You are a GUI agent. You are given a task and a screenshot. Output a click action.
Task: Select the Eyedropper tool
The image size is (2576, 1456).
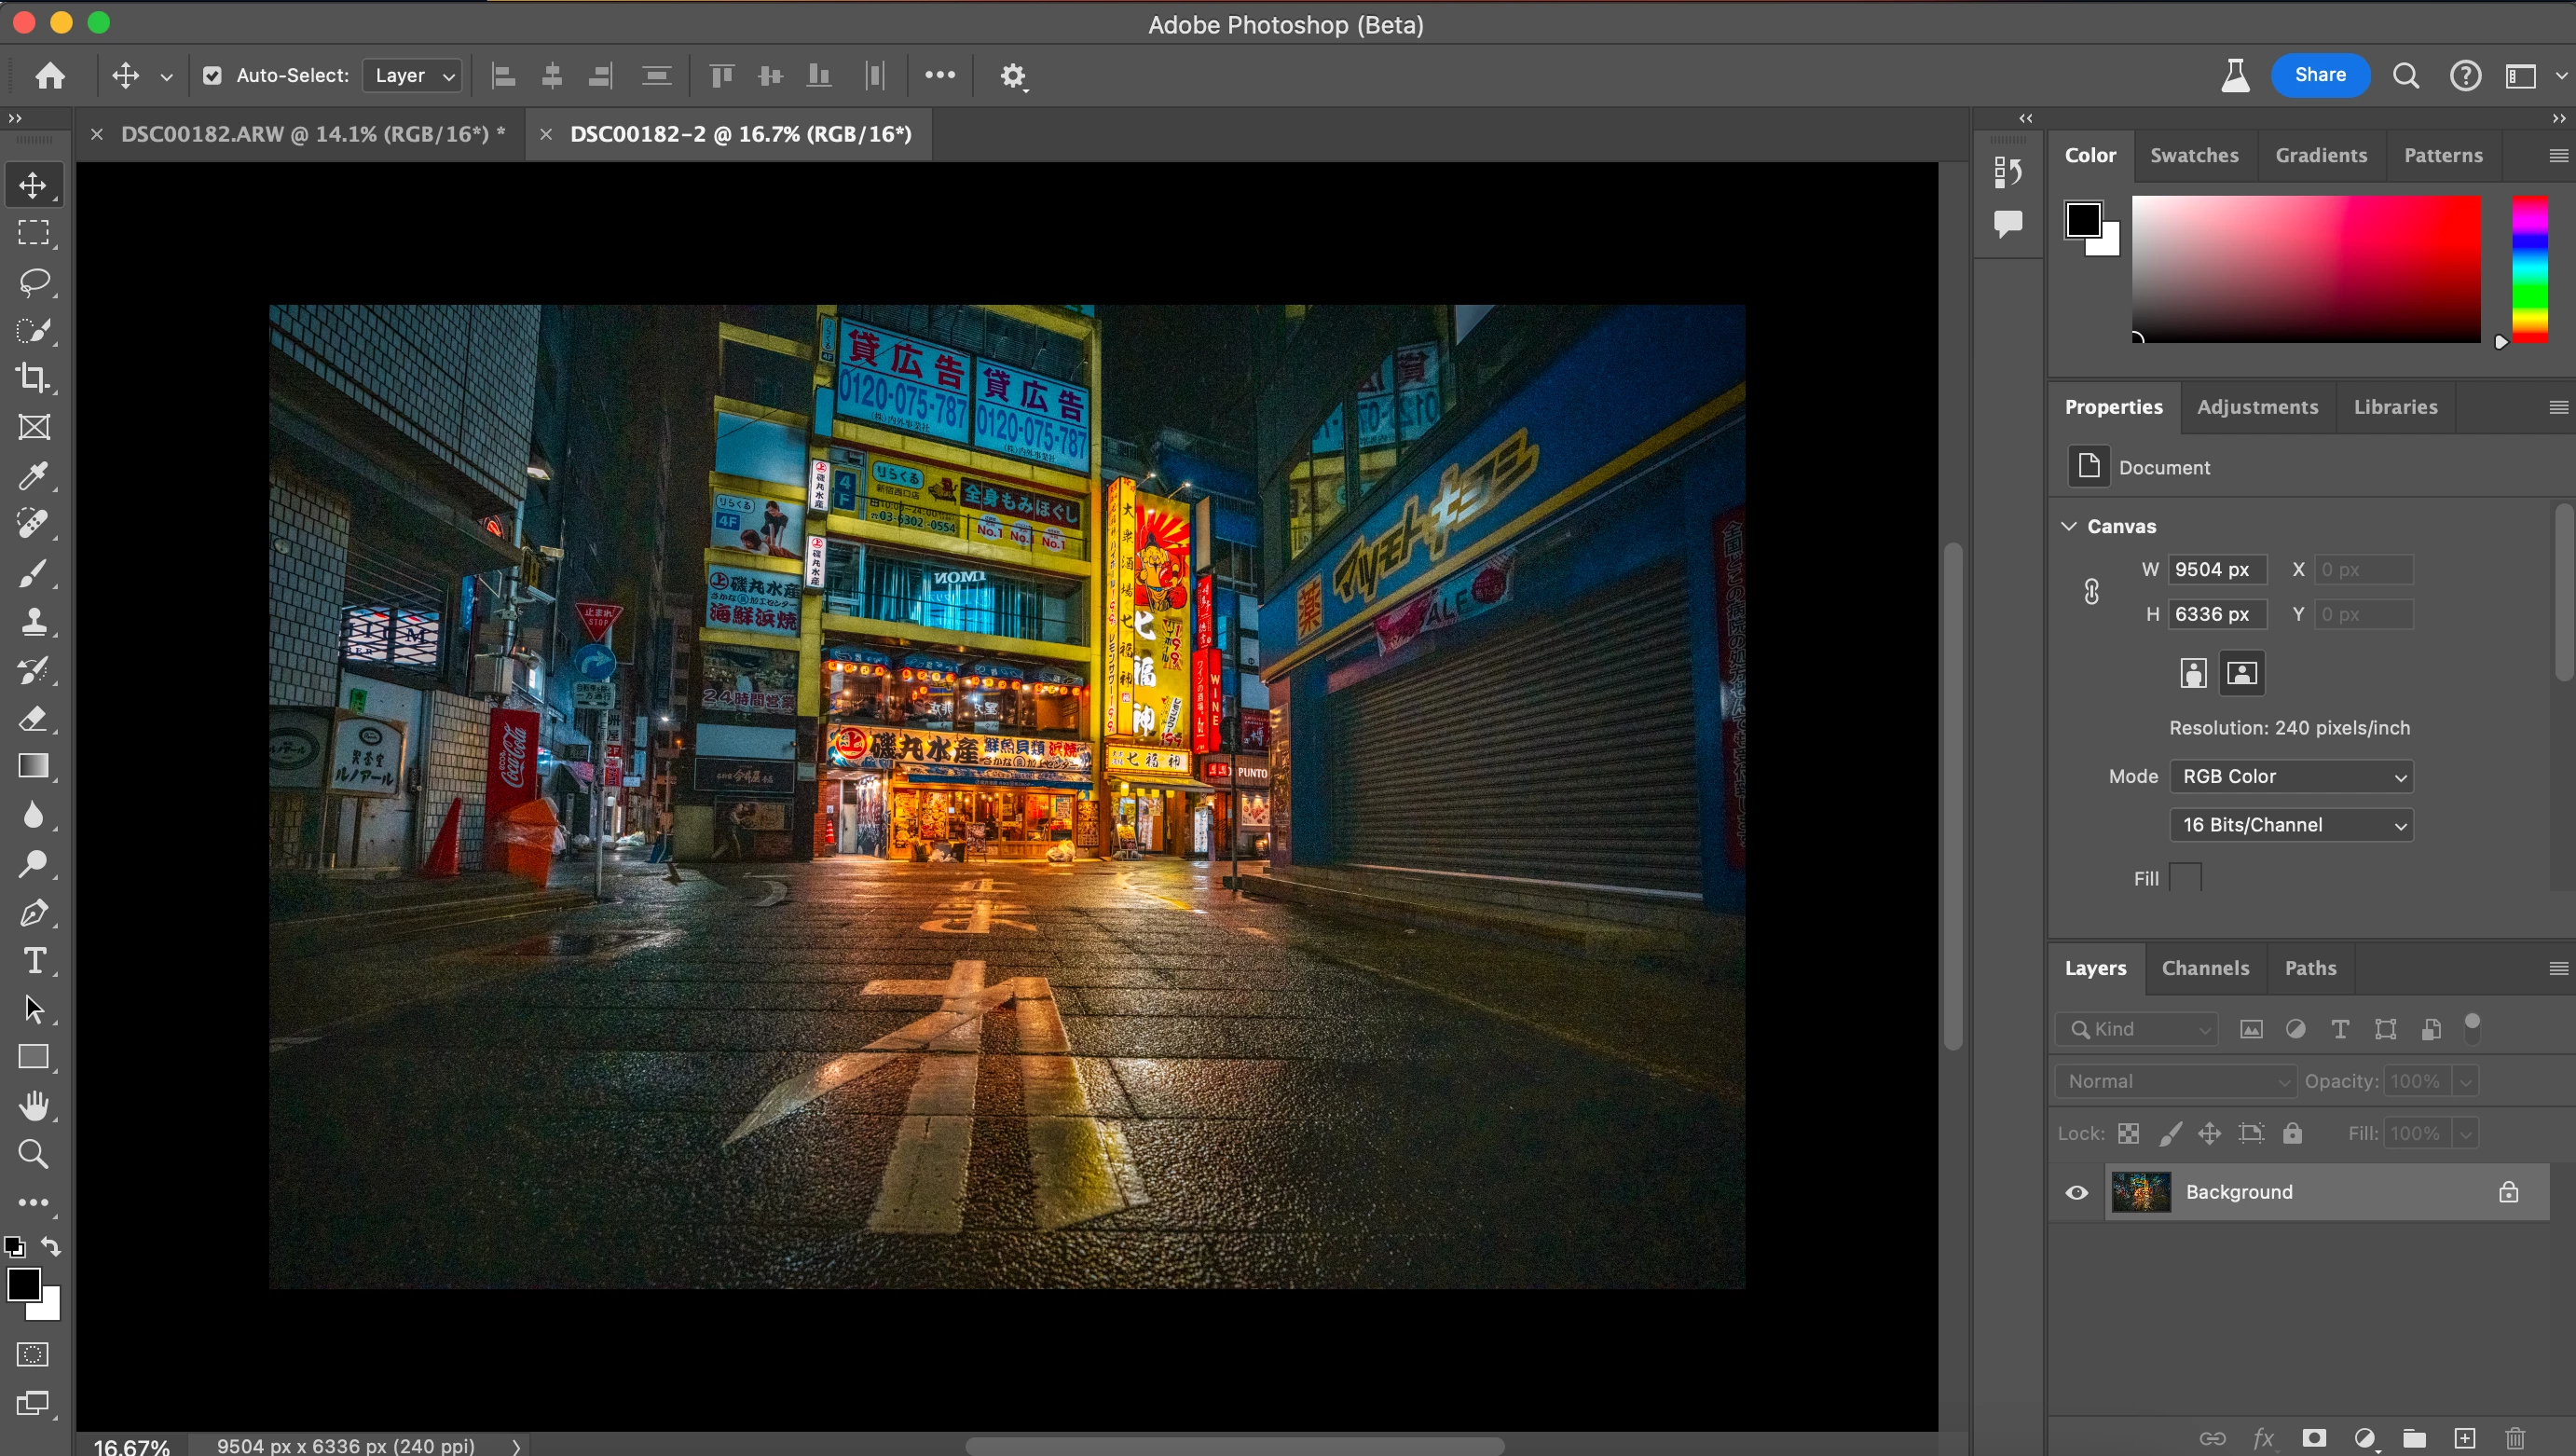click(33, 475)
